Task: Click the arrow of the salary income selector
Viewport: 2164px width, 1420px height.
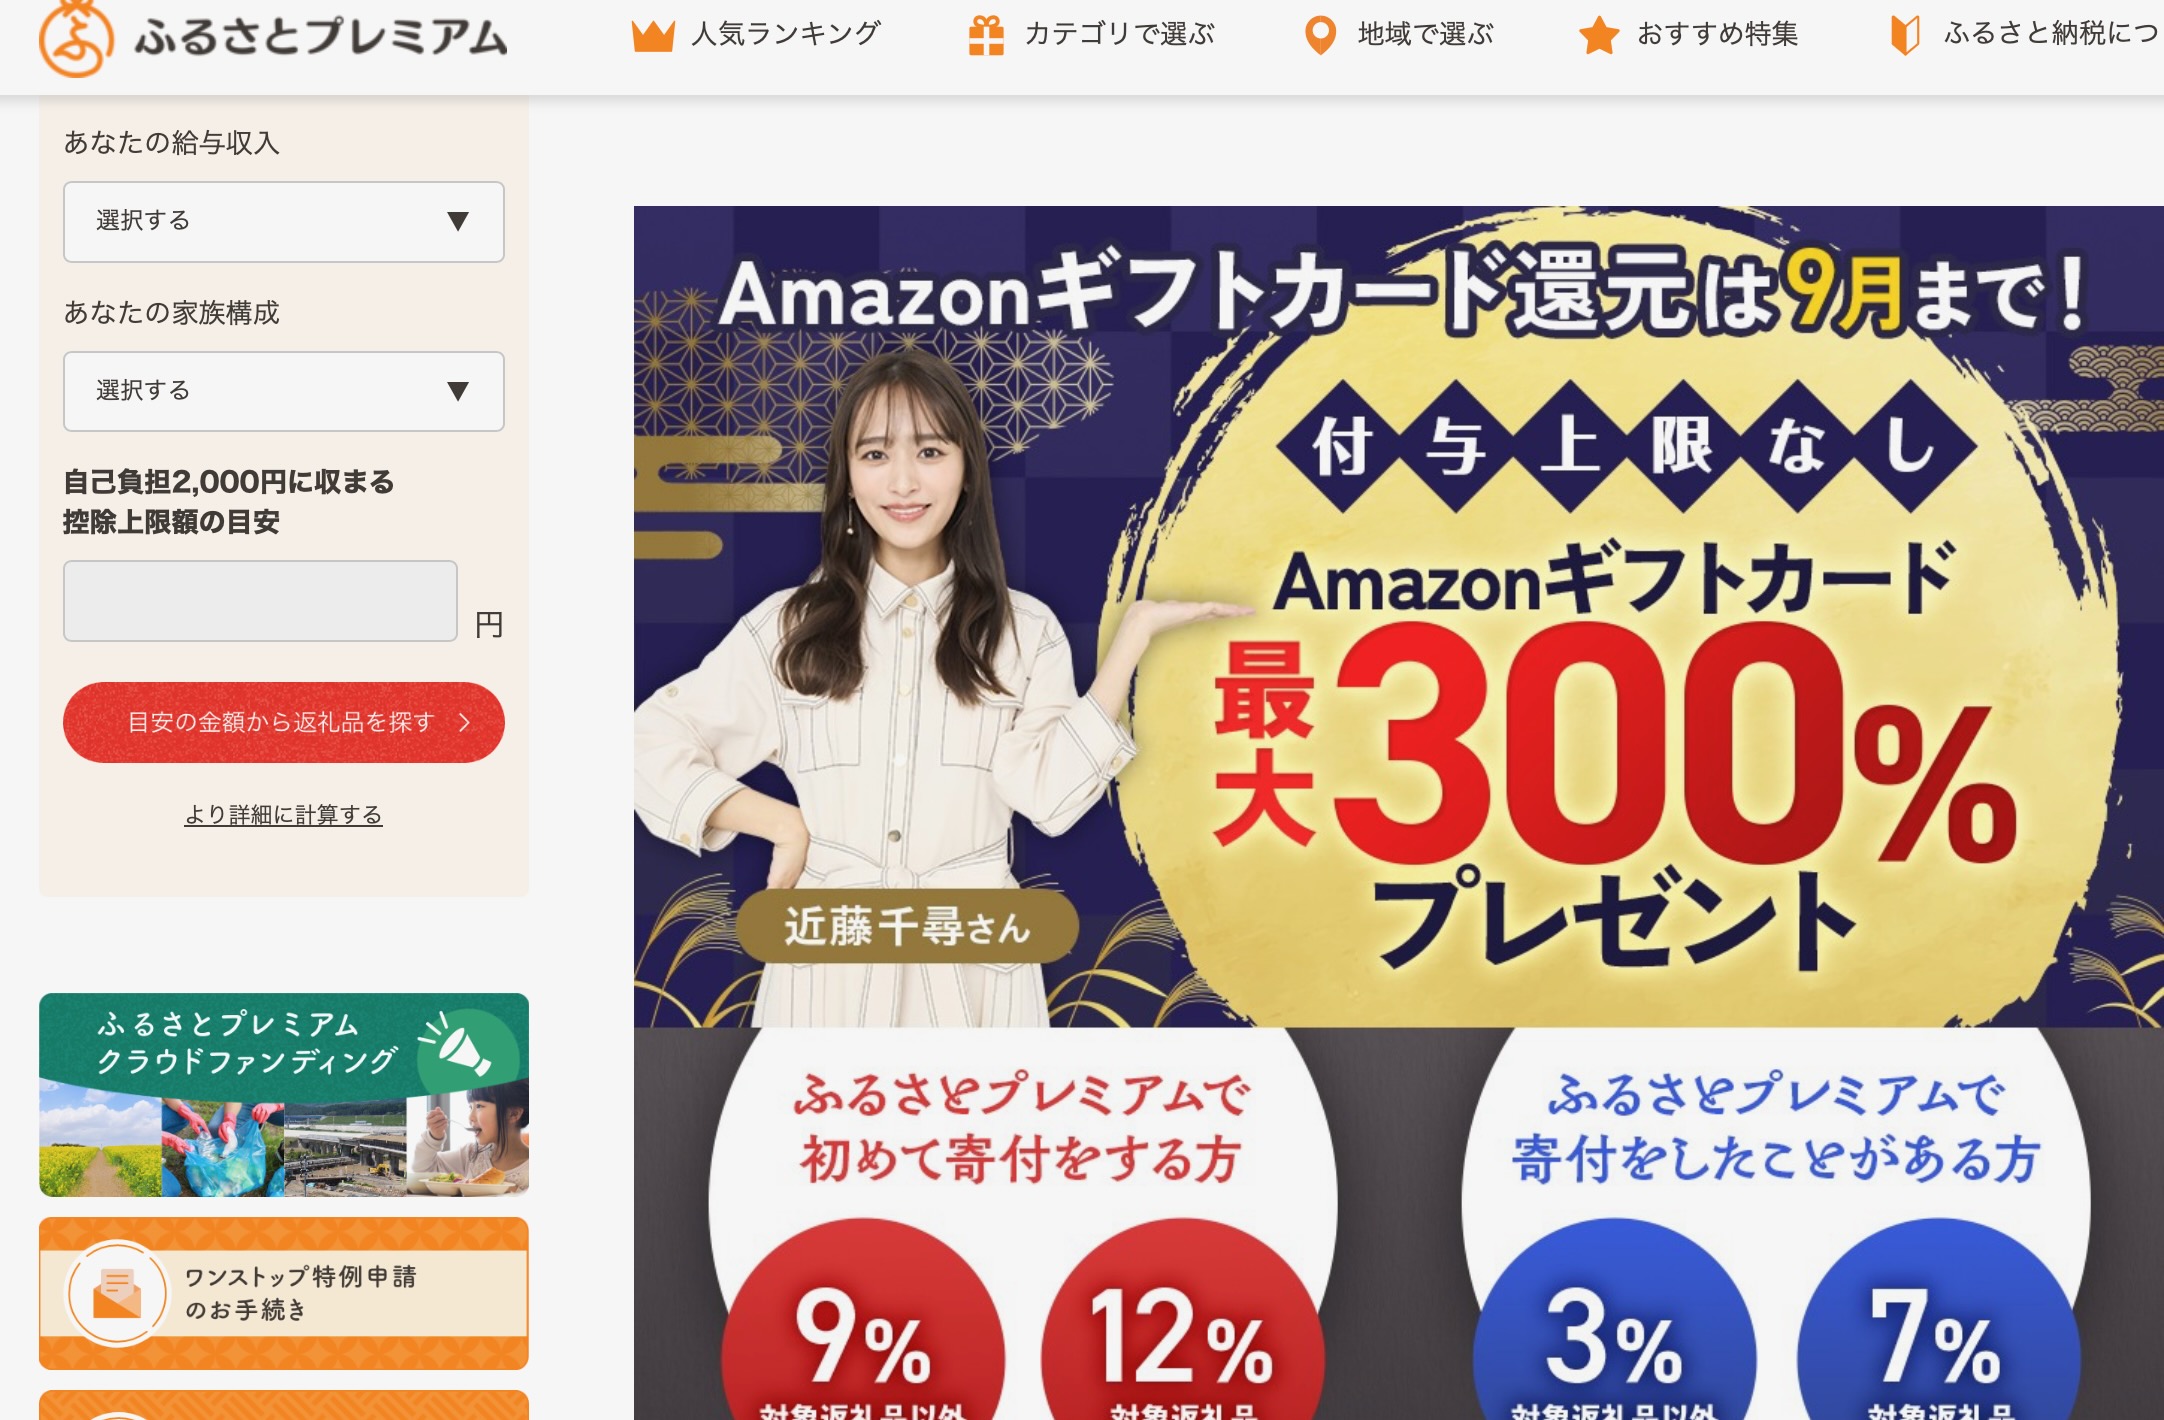Action: pyautogui.click(x=458, y=221)
